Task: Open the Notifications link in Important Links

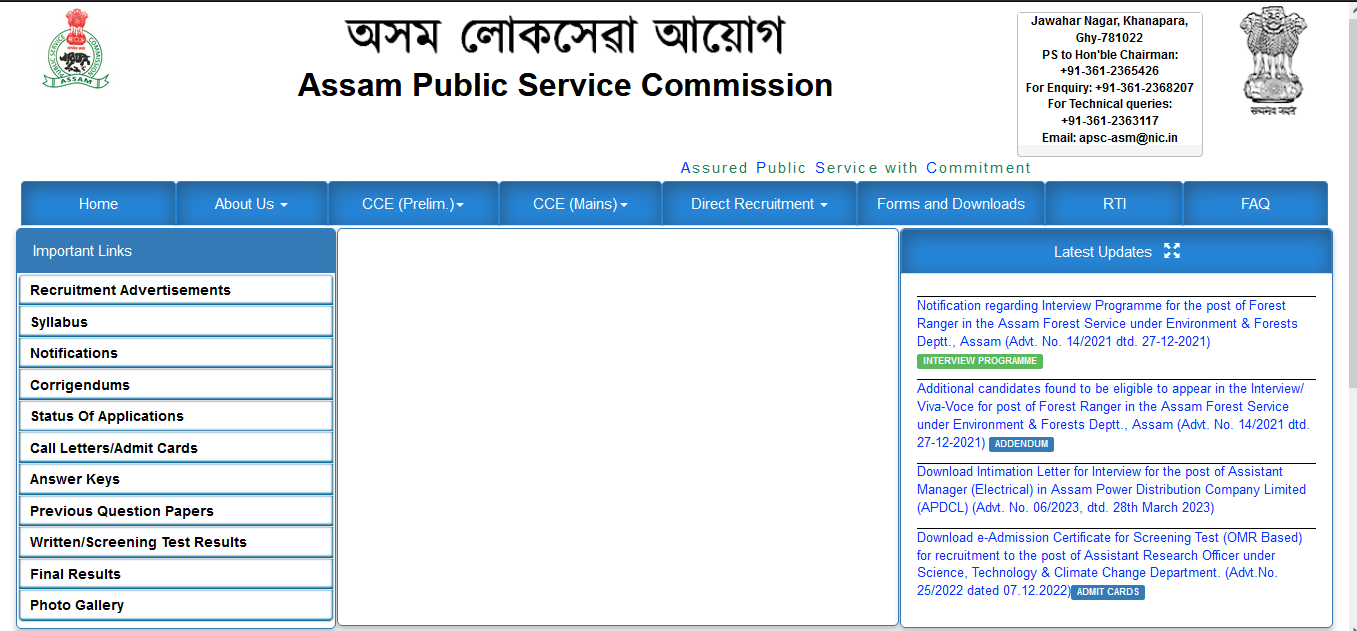Action: coord(176,353)
